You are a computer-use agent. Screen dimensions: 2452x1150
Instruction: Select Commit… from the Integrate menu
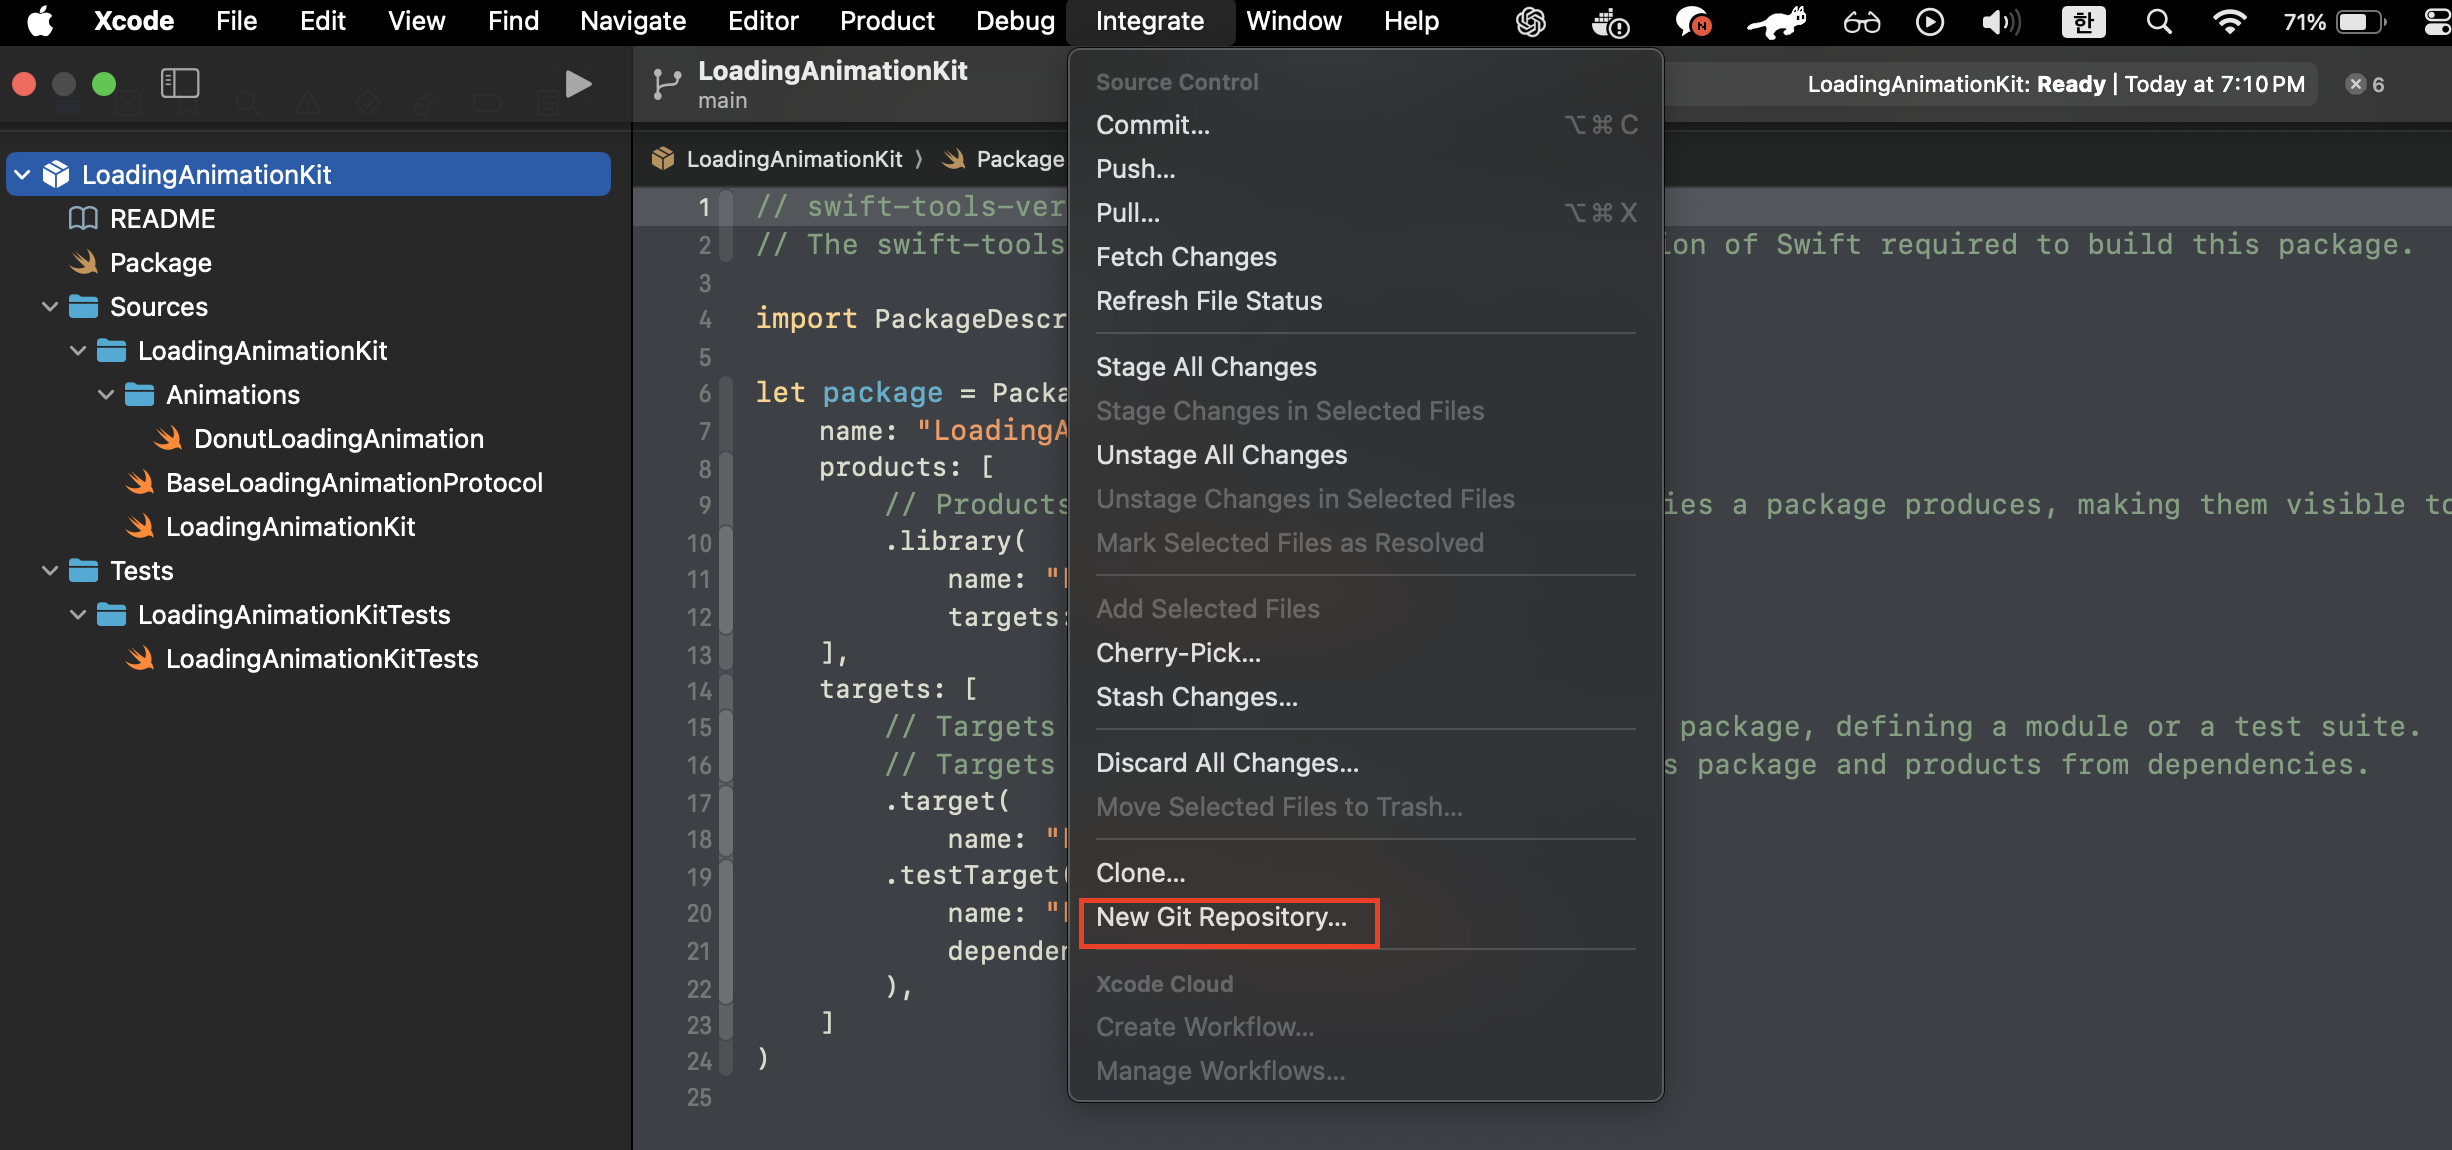pos(1153,125)
